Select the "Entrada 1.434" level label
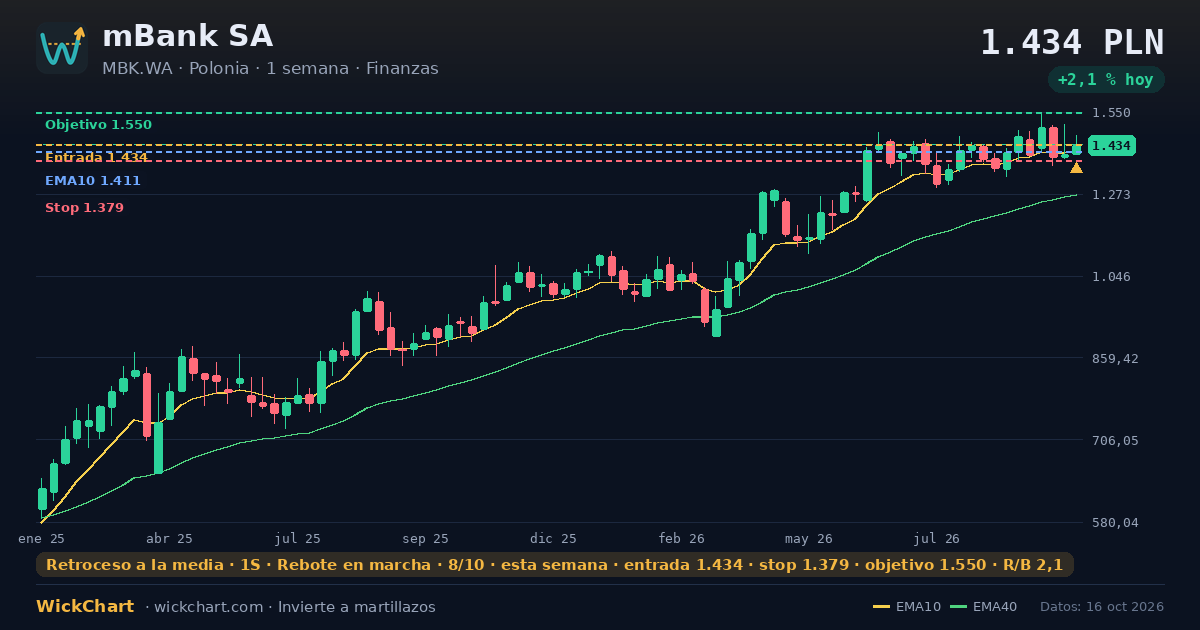Viewport: 1200px width, 630px height. (x=96, y=157)
